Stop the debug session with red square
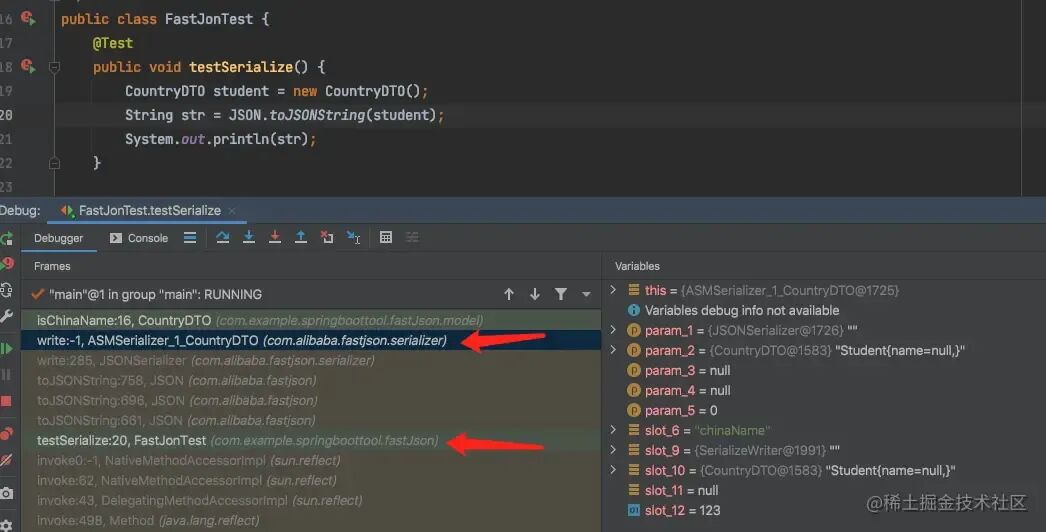 tap(7, 401)
